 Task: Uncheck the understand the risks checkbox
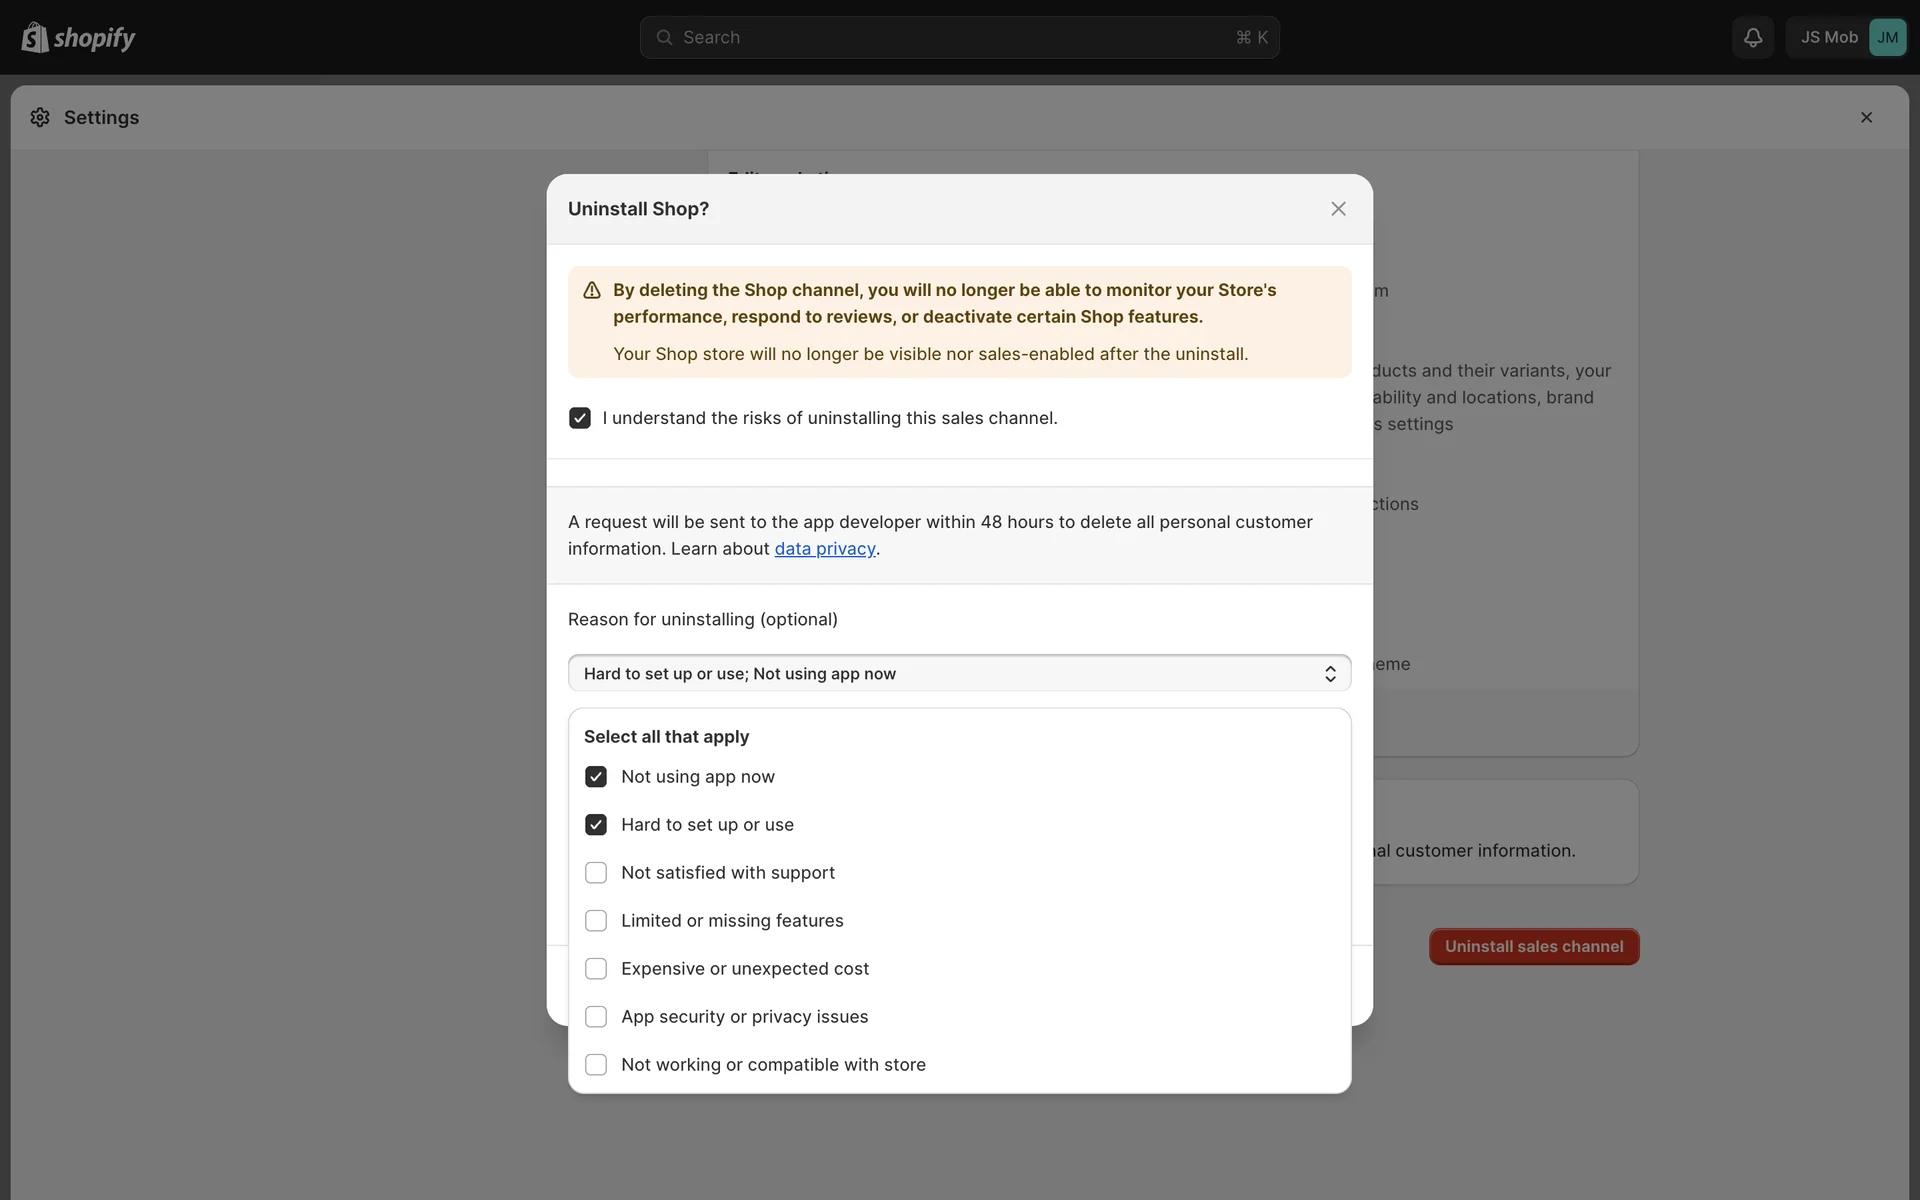click(x=580, y=418)
